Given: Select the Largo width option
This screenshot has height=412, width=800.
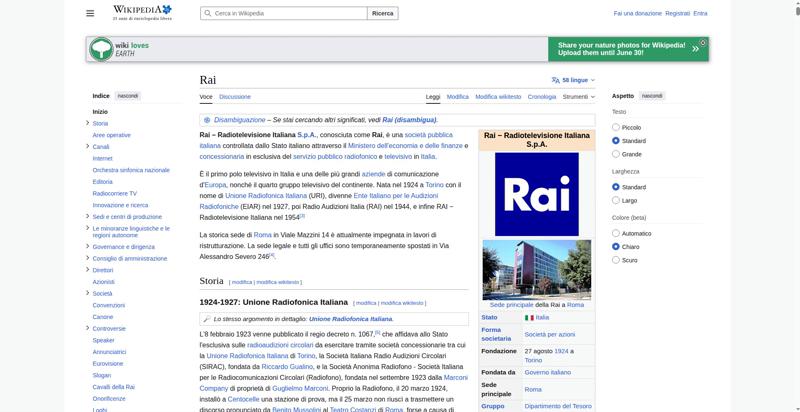Looking at the screenshot, I should click(616, 200).
